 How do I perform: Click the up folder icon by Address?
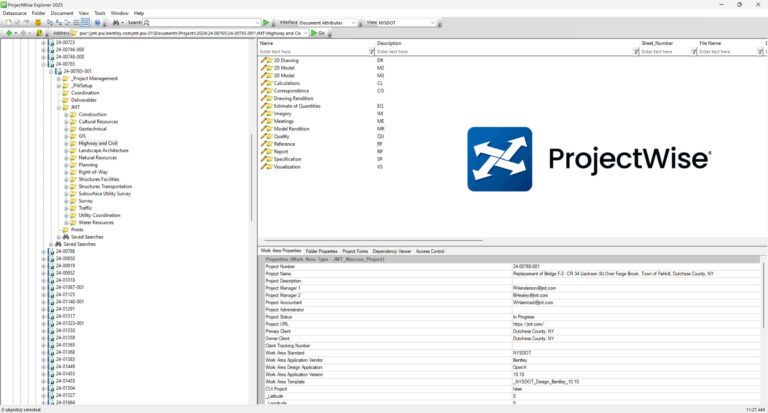pos(39,33)
